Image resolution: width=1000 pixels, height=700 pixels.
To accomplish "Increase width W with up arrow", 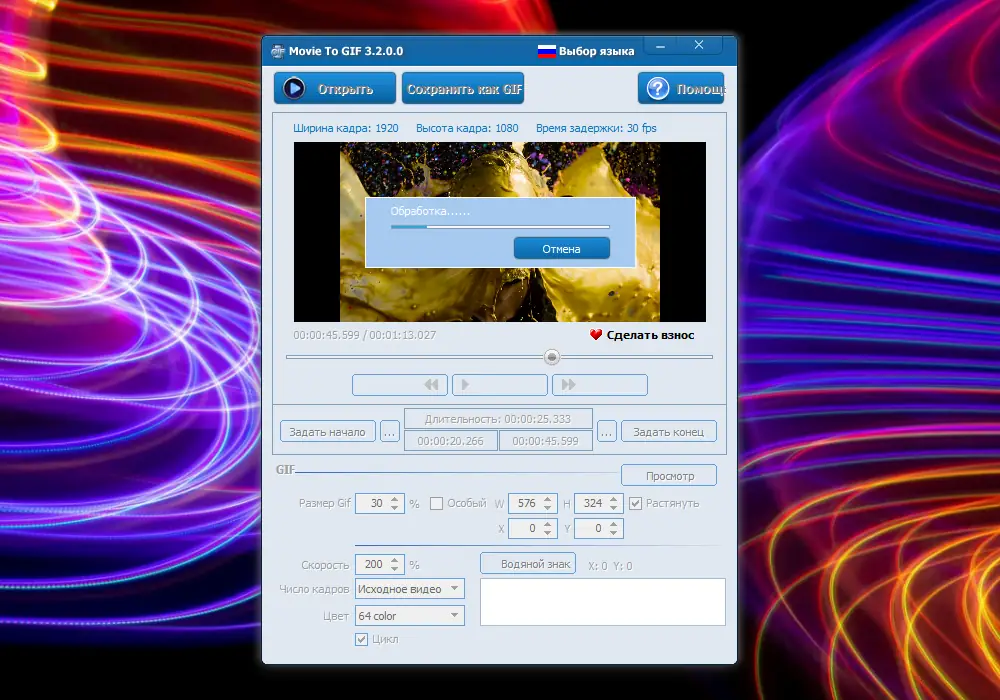I will point(548,499).
